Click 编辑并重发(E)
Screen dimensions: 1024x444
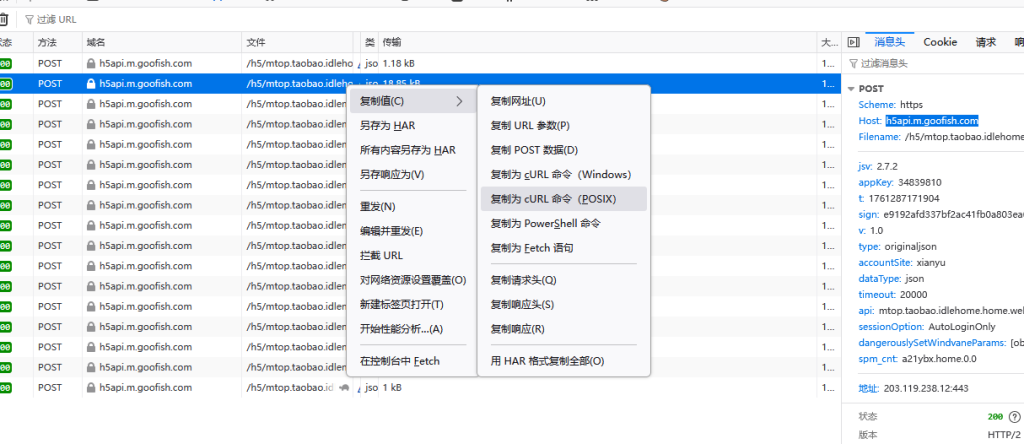point(413,231)
